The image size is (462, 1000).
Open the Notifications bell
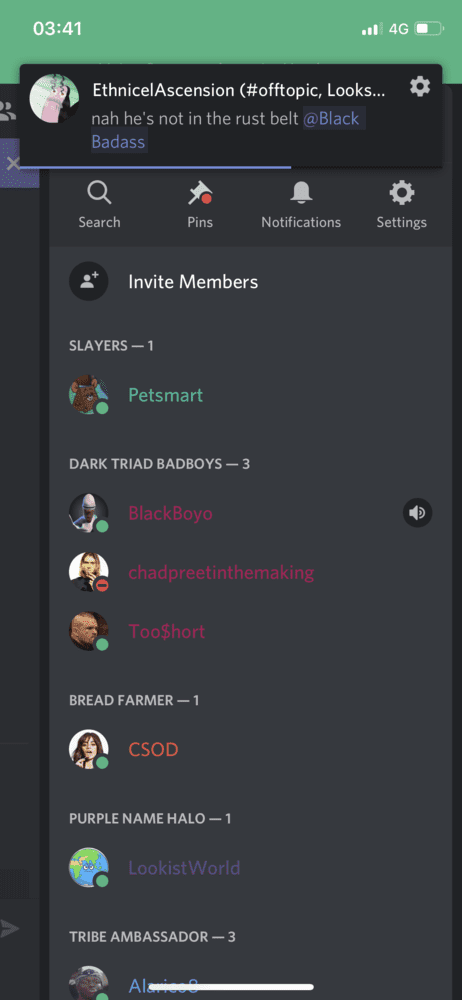301,193
